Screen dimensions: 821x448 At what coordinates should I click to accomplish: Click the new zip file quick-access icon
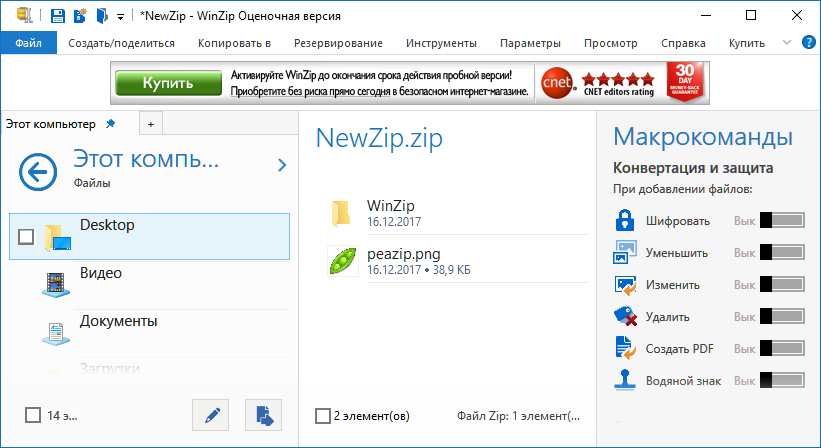[80, 16]
